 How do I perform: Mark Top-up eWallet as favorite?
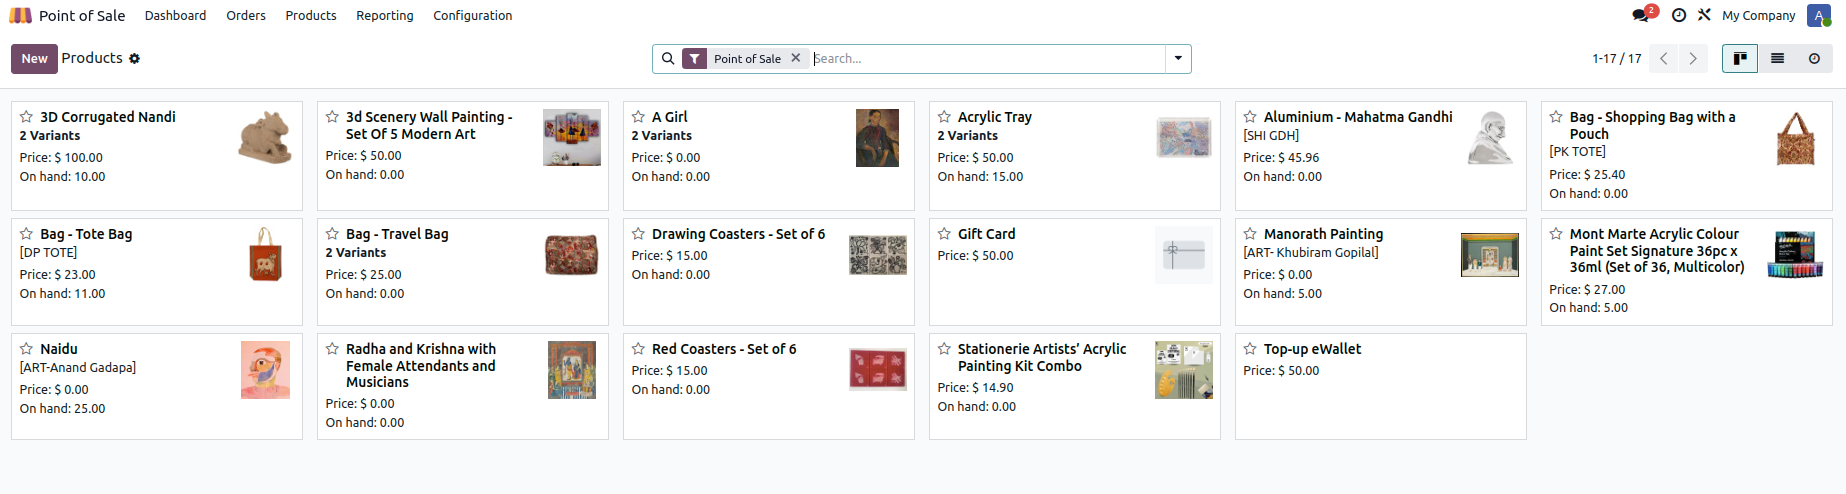tap(1250, 349)
